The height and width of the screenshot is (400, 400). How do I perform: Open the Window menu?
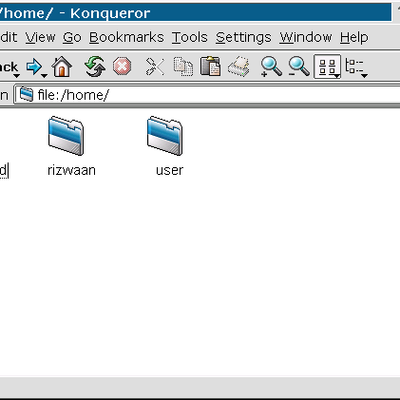tap(306, 37)
